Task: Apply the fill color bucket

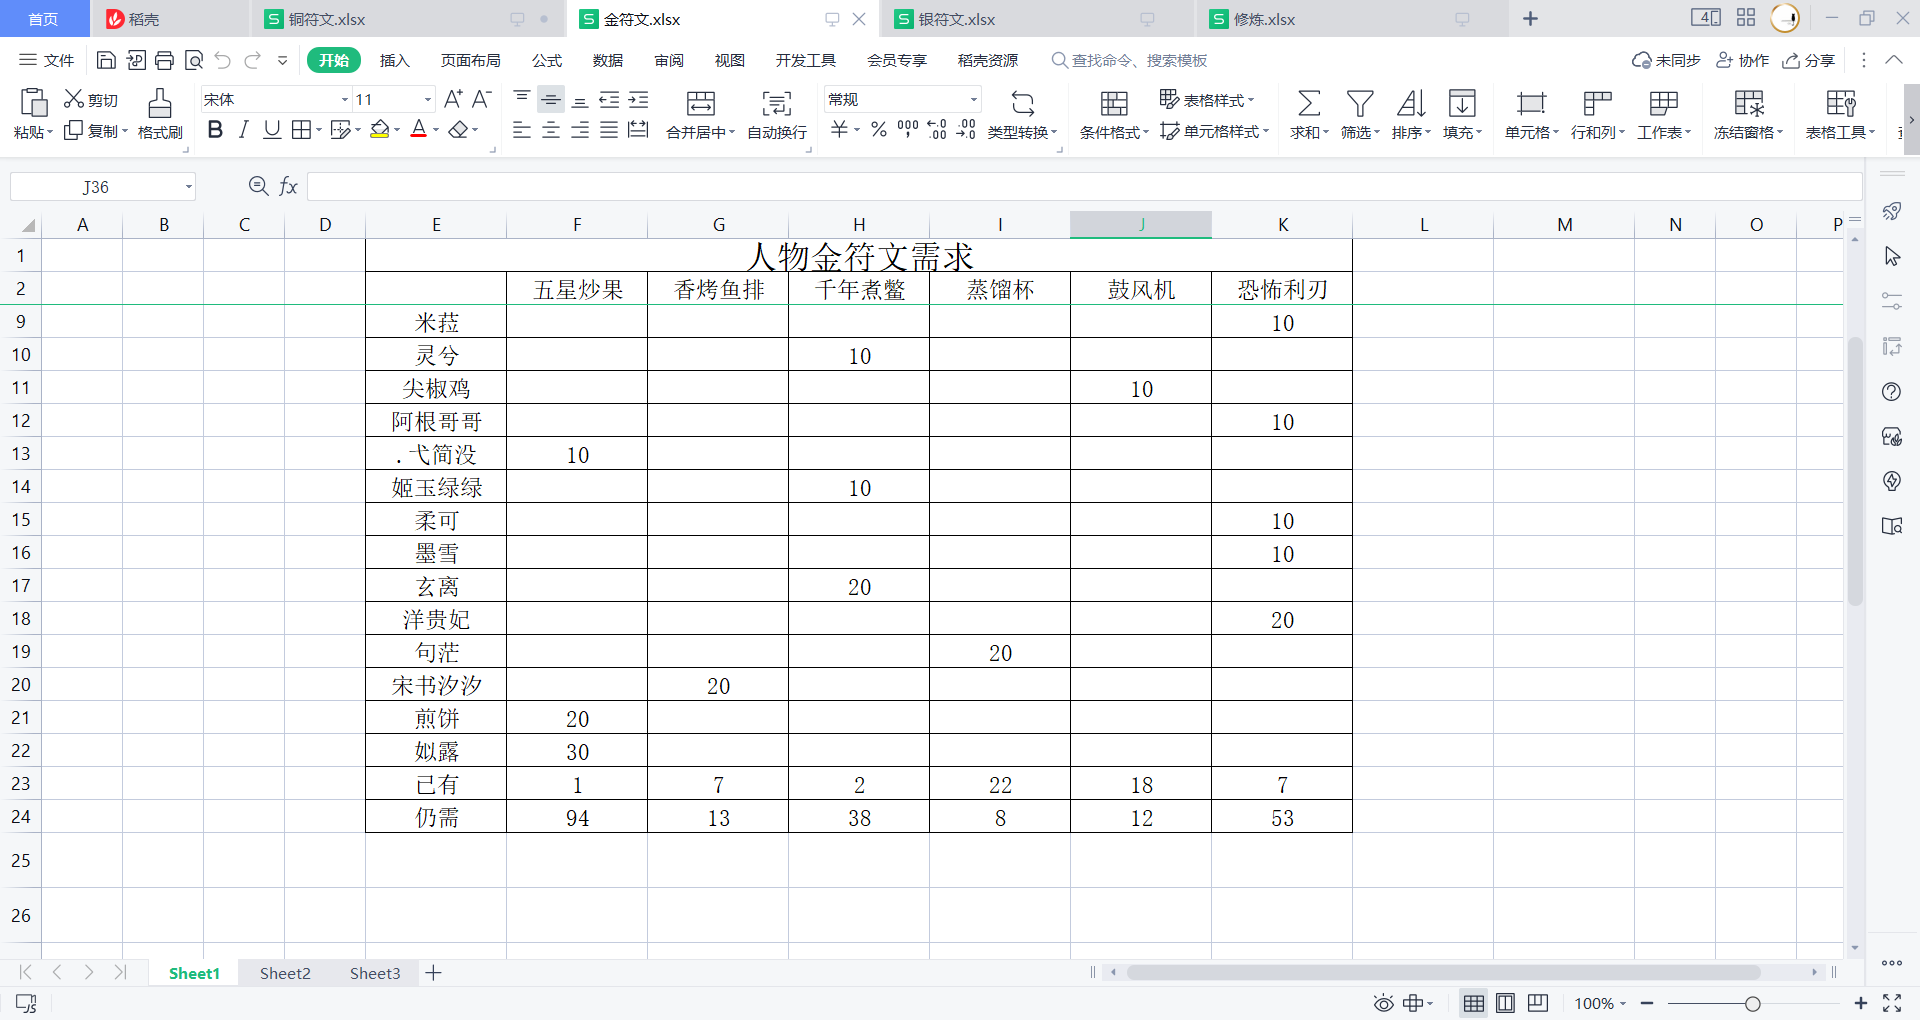Action: point(380,130)
